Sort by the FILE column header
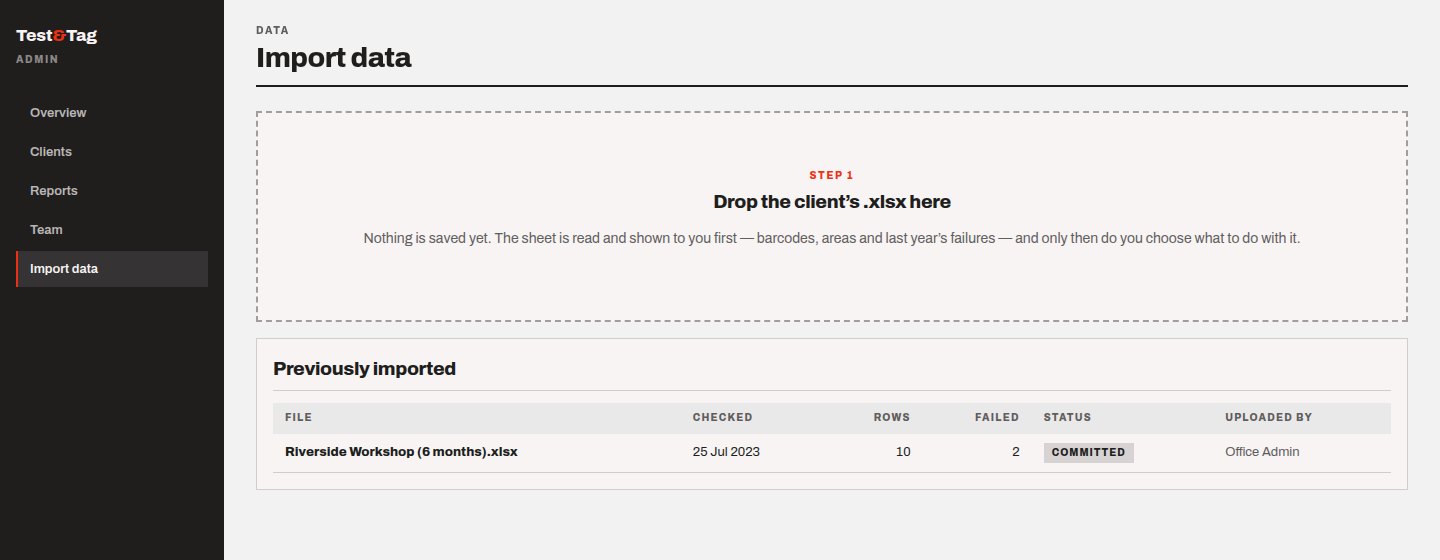The width and height of the screenshot is (1440, 560). point(299,417)
